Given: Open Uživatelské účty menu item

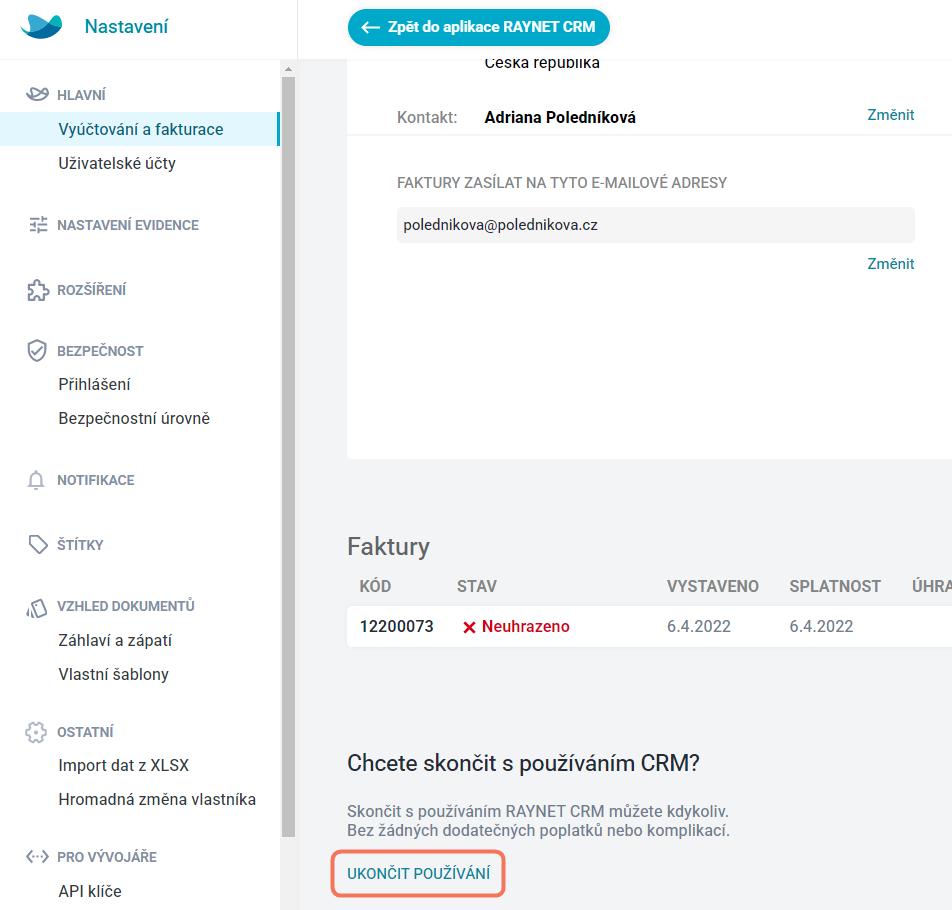Looking at the screenshot, I should (x=117, y=163).
